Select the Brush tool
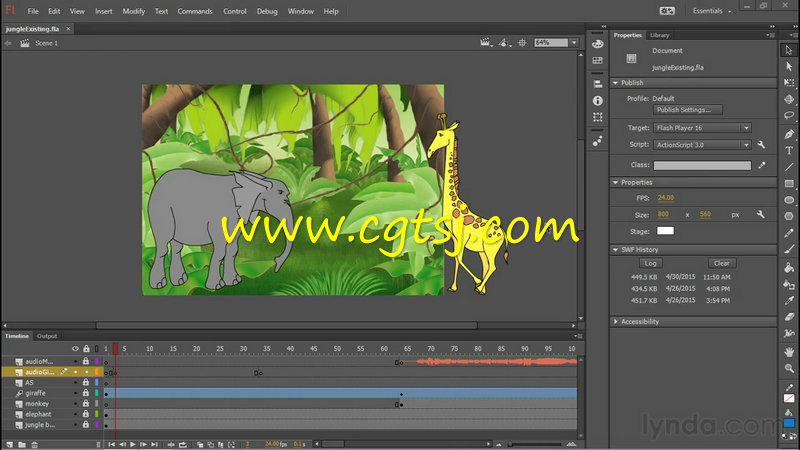Image resolution: width=800 pixels, height=450 pixels. [x=789, y=249]
